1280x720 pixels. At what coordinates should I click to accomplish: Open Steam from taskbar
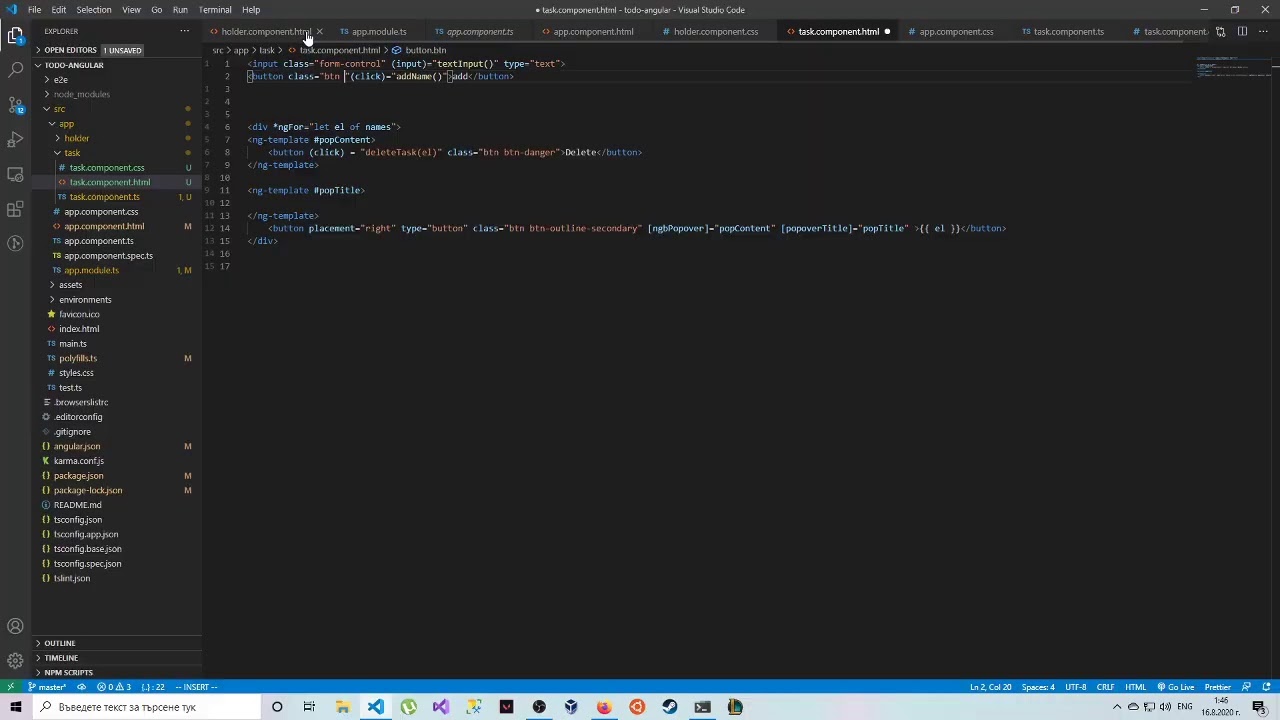(x=669, y=707)
